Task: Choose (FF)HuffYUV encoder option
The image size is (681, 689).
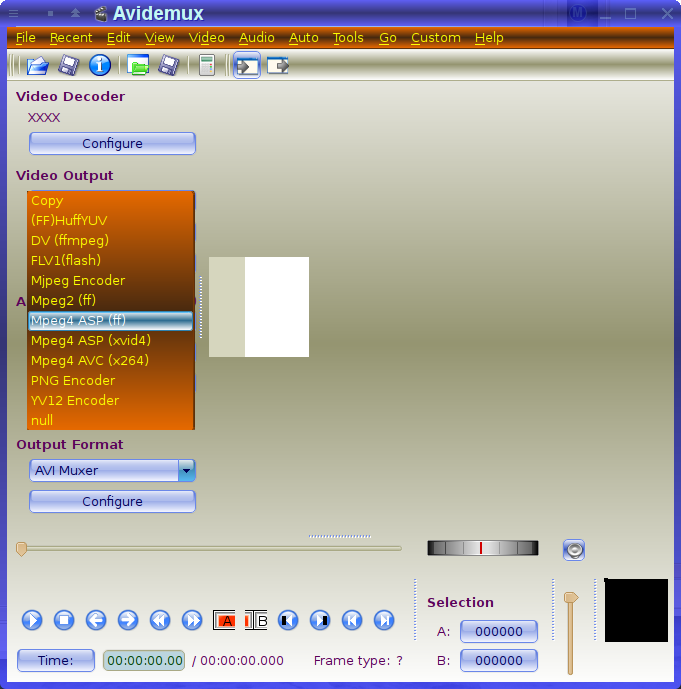Action: coord(111,221)
